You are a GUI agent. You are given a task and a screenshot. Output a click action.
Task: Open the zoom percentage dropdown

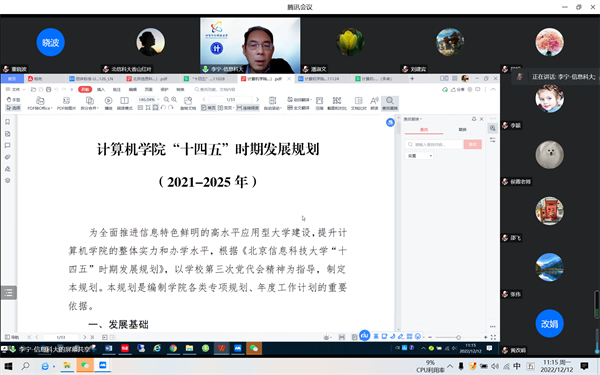148,99
